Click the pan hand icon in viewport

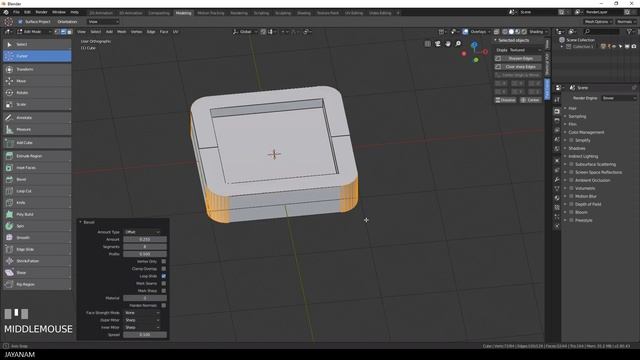448,44
